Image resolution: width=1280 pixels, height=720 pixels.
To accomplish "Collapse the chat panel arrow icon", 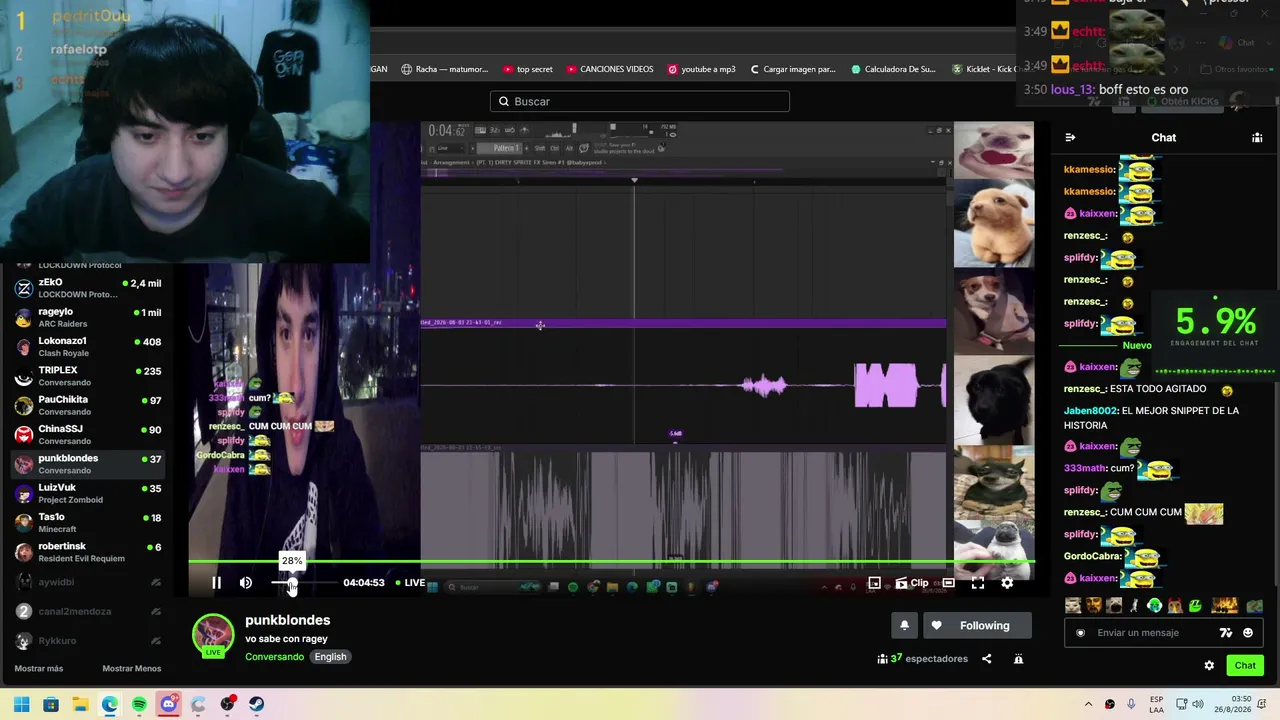I will pyautogui.click(x=1070, y=138).
